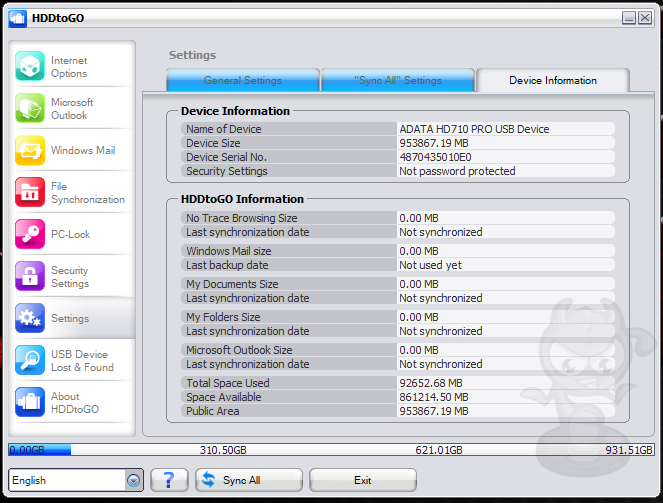Click the Sync All arrows icon
The height and width of the screenshot is (503, 663).
[208, 480]
